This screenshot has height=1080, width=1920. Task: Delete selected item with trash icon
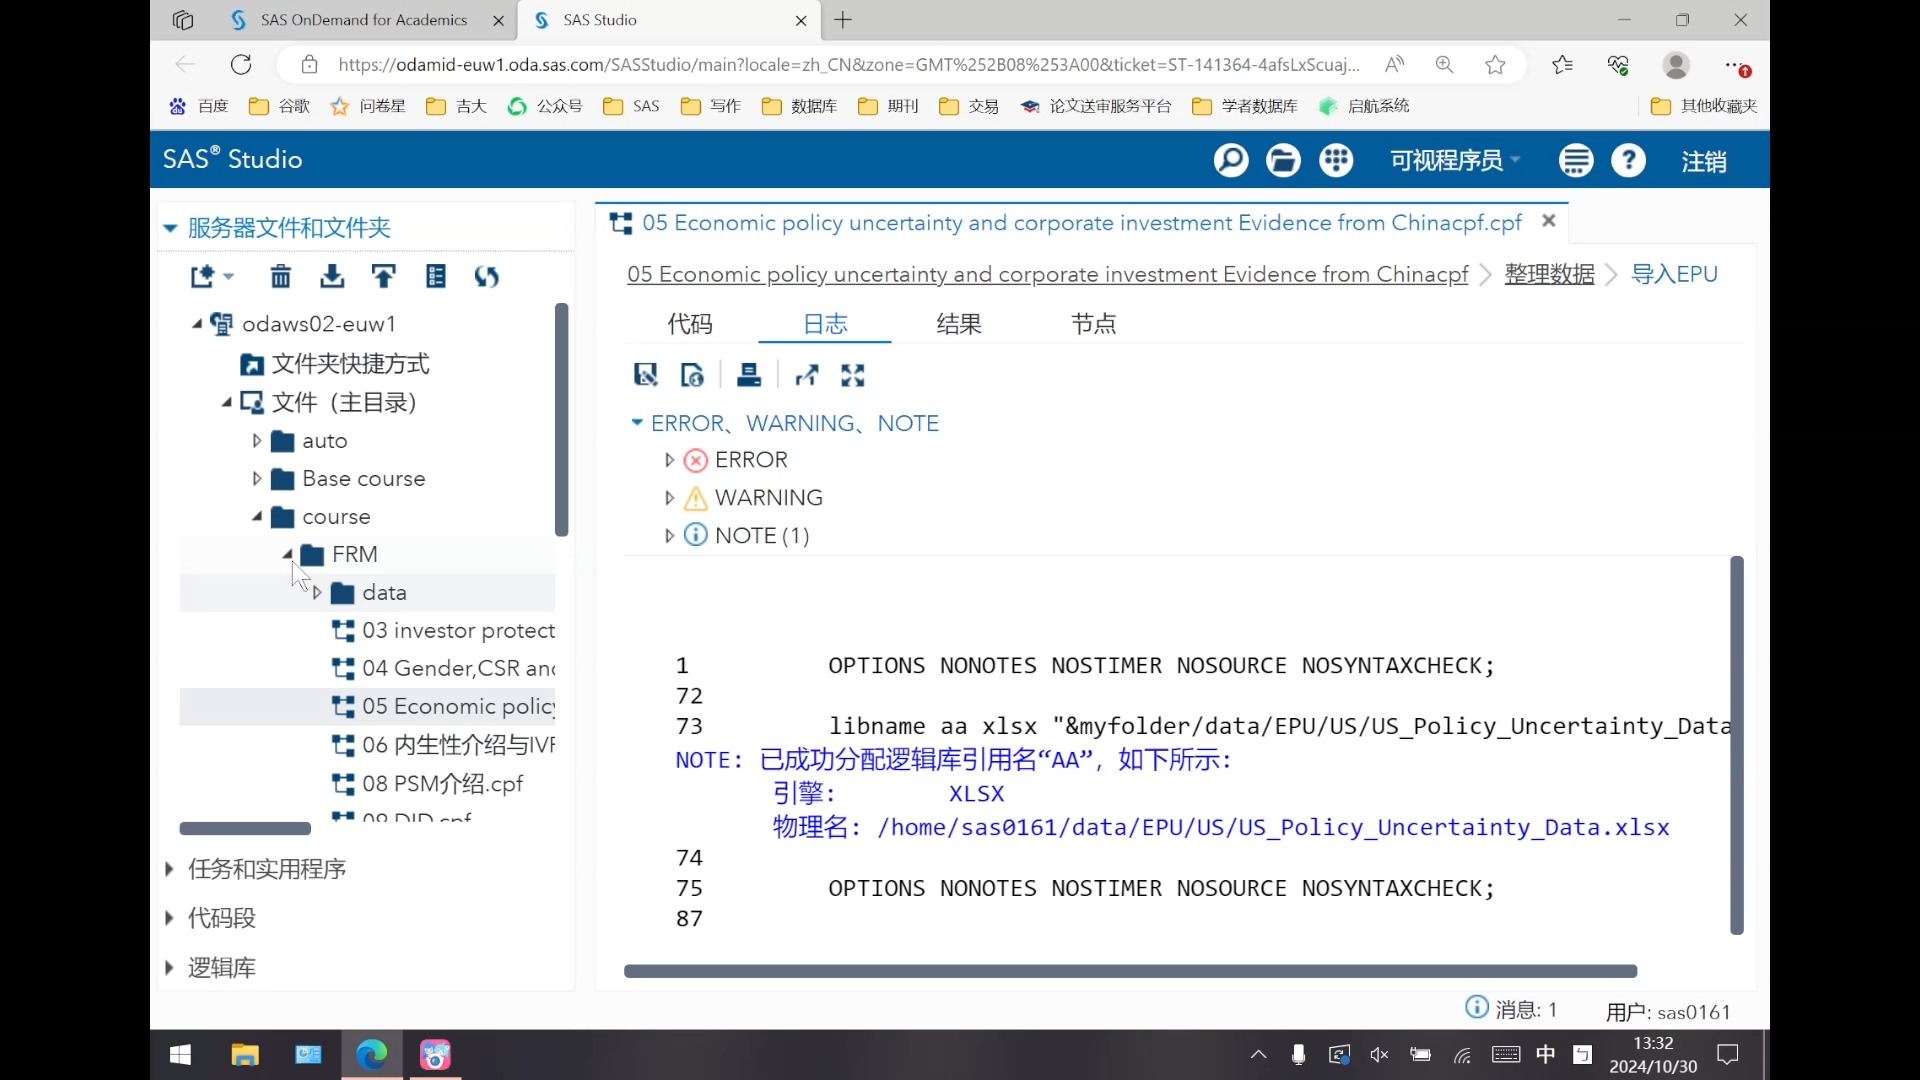(281, 276)
